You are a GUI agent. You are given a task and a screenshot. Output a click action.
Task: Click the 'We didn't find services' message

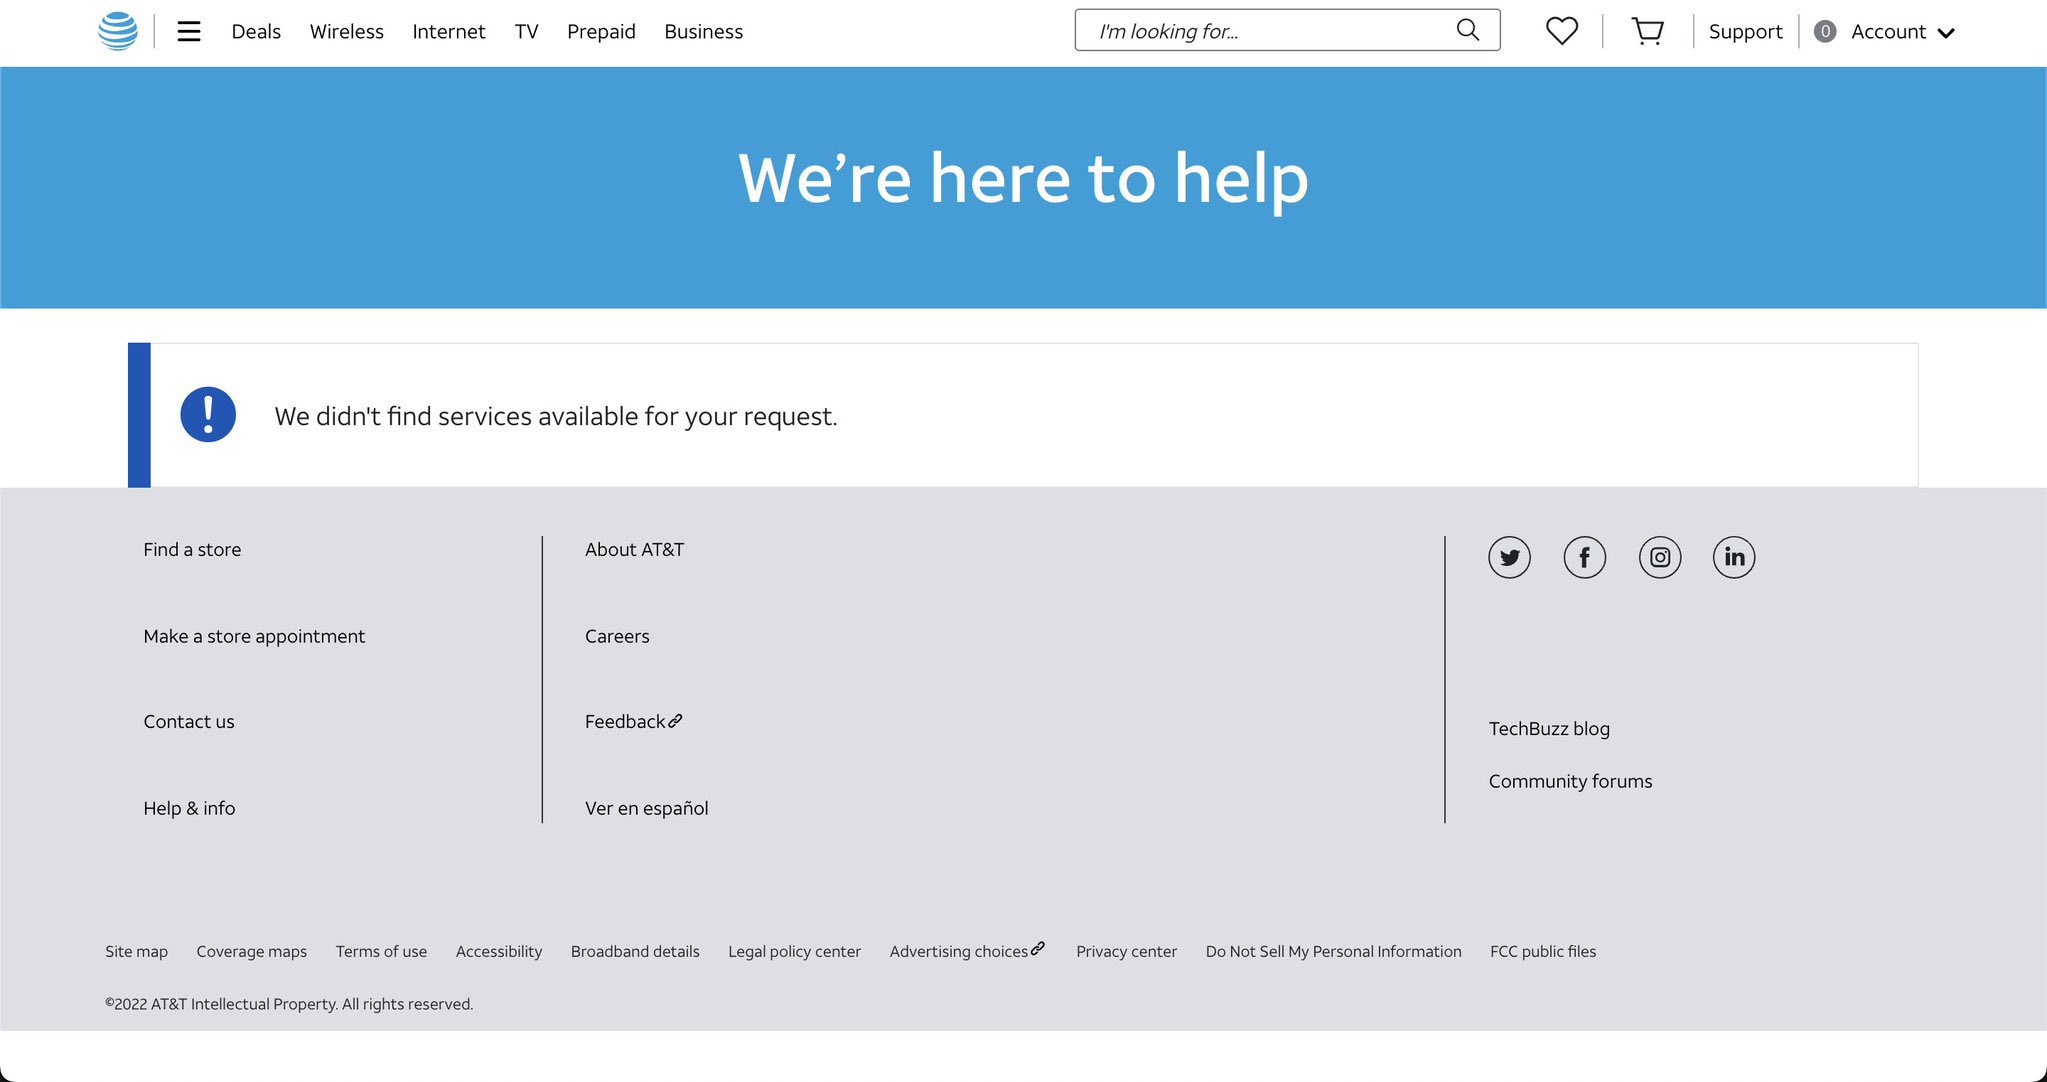pyautogui.click(x=556, y=416)
